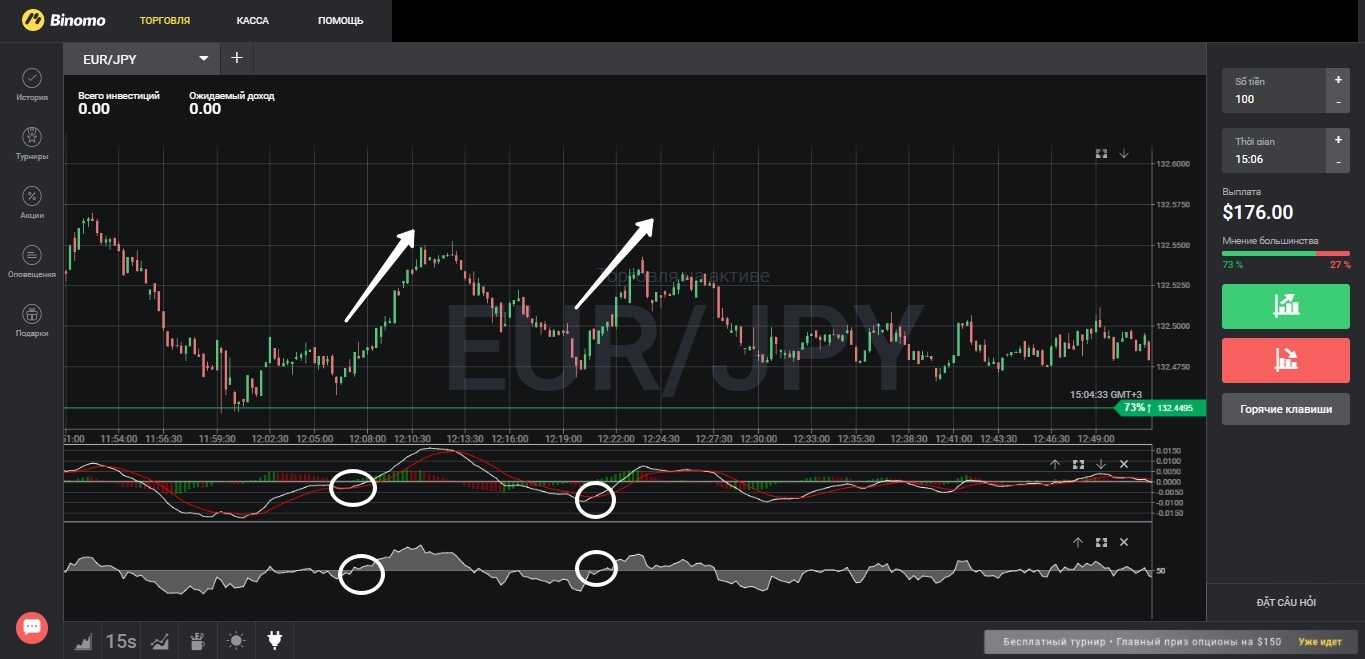This screenshot has width=1365, height=659.
Task: Open the Подарки (Gifts) sidebar icon
Action: click(x=31, y=319)
